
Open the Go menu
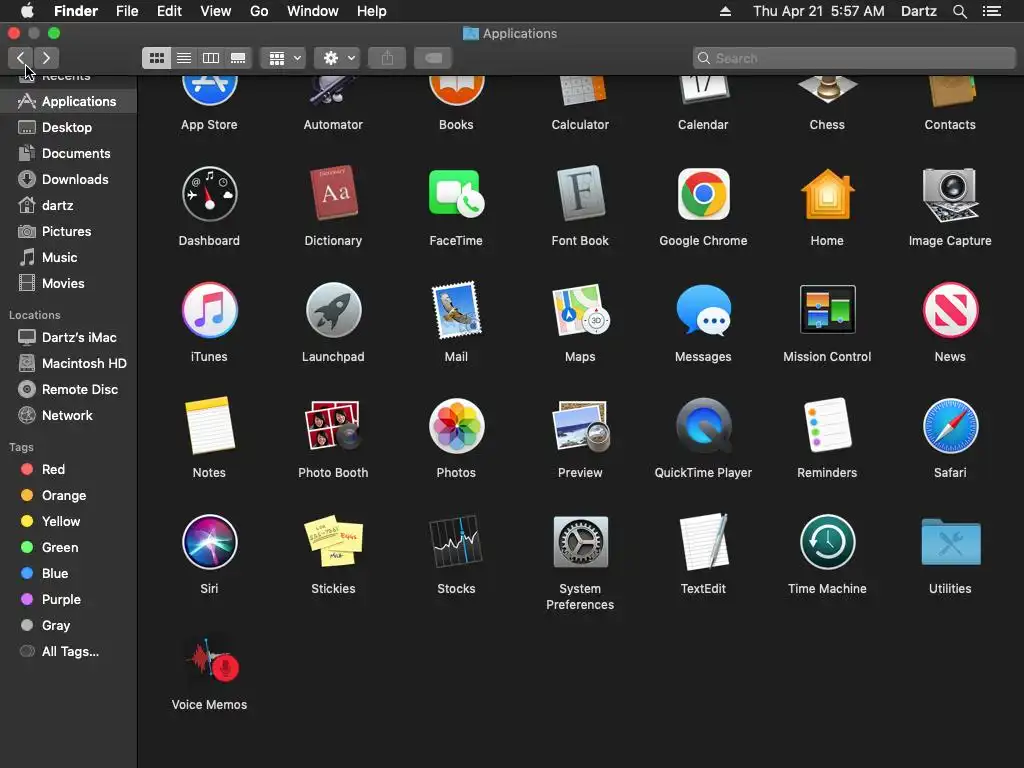pyautogui.click(x=259, y=11)
